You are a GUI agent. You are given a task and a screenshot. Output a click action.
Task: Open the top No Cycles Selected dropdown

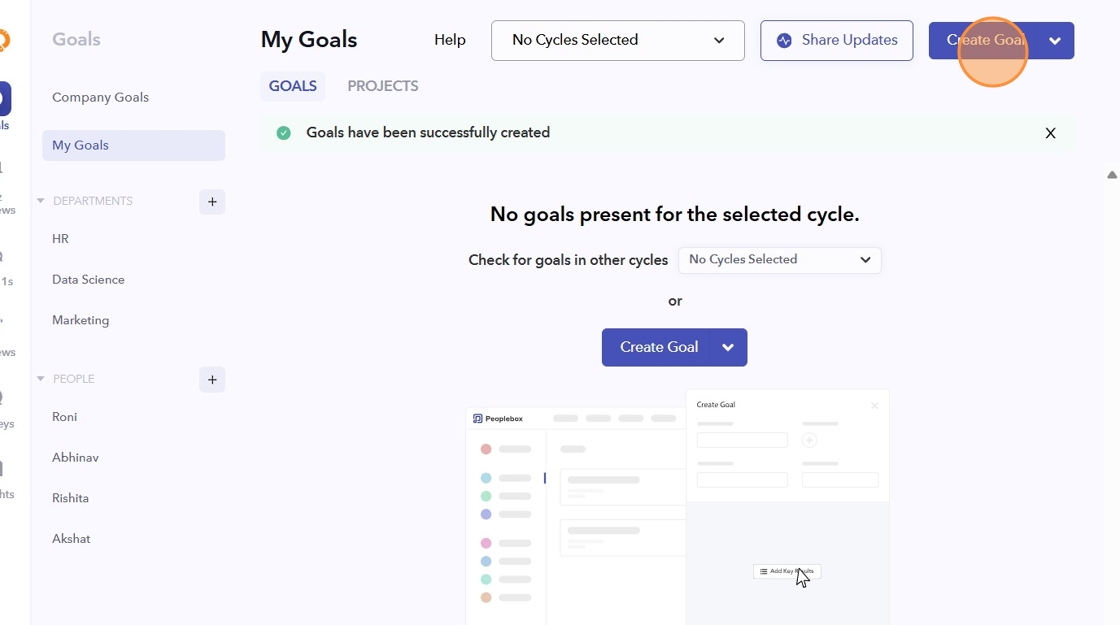pyautogui.click(x=618, y=41)
